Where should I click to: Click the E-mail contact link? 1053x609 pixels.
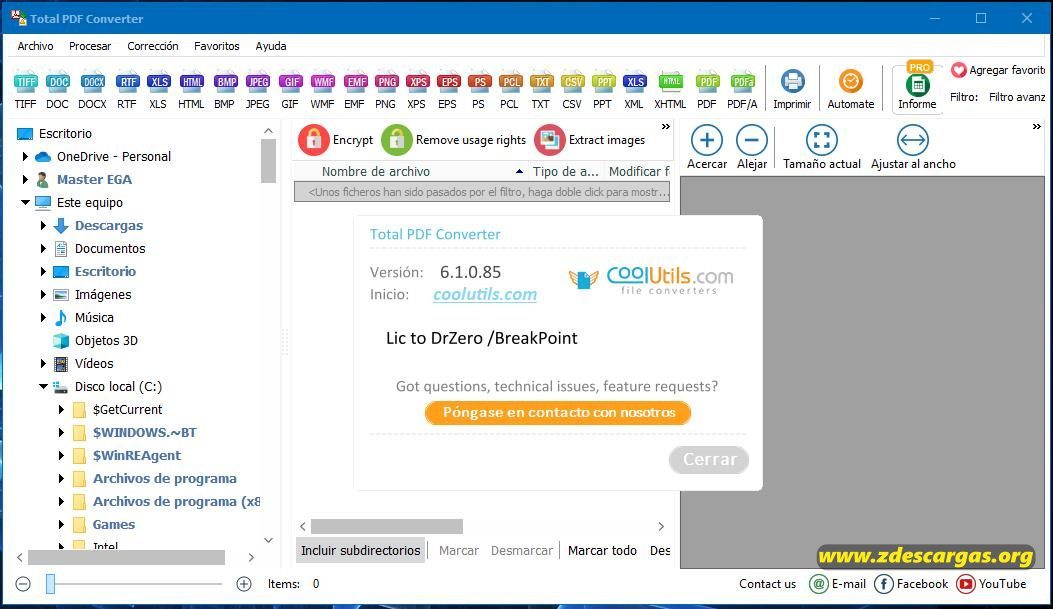coord(838,584)
